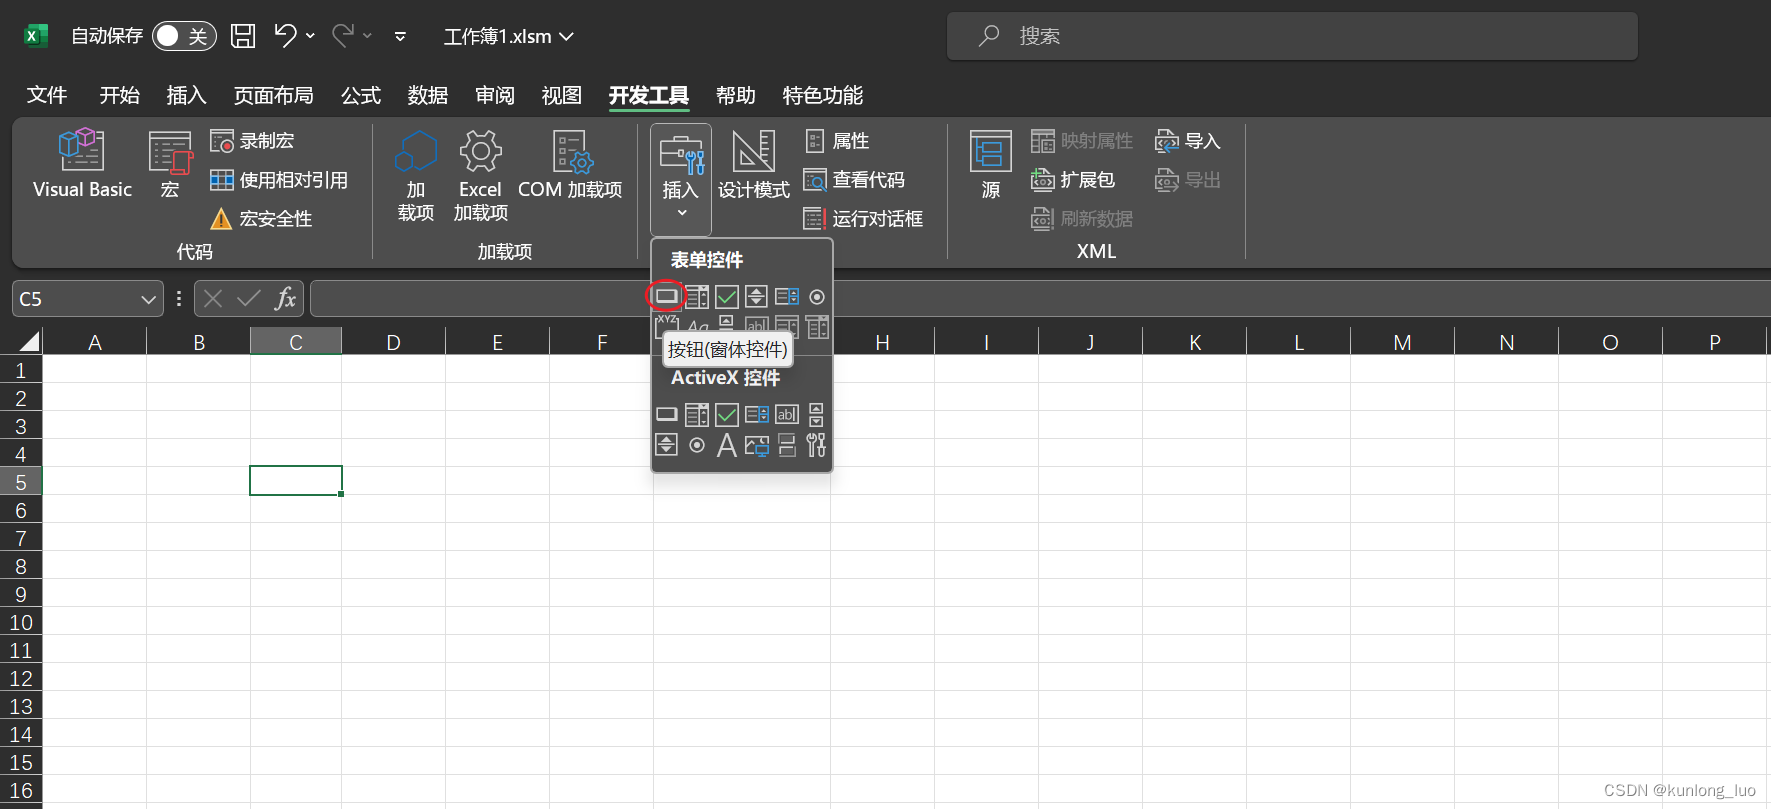Select all cells via corner triangle

coord(29,342)
